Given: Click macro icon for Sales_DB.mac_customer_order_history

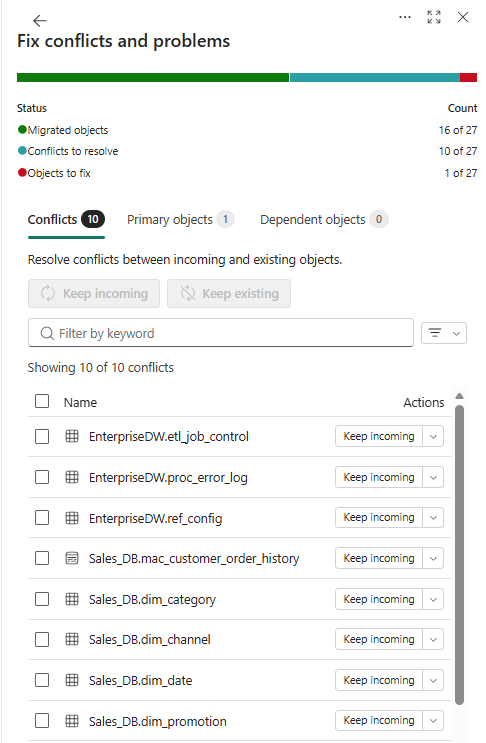Looking at the screenshot, I should point(72,558).
